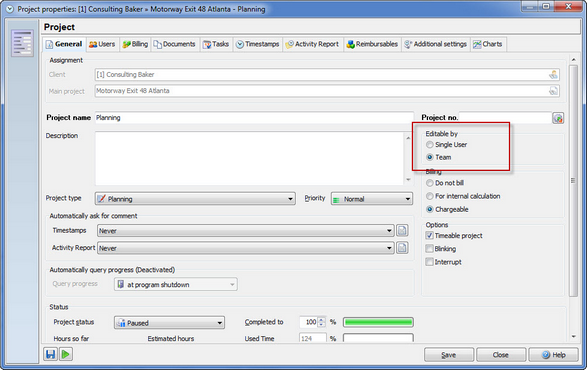Click the Help button

(x=553, y=355)
